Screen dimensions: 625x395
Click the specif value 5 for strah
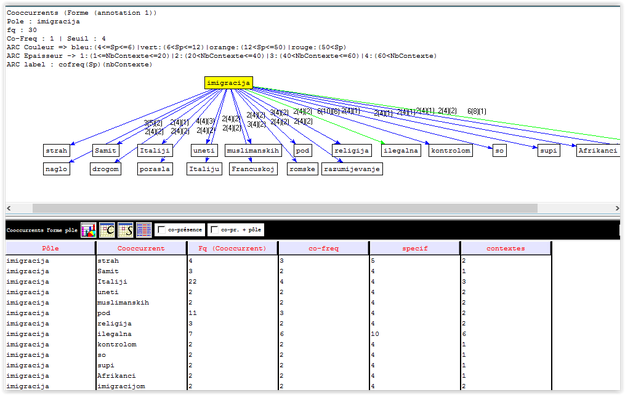415,261
